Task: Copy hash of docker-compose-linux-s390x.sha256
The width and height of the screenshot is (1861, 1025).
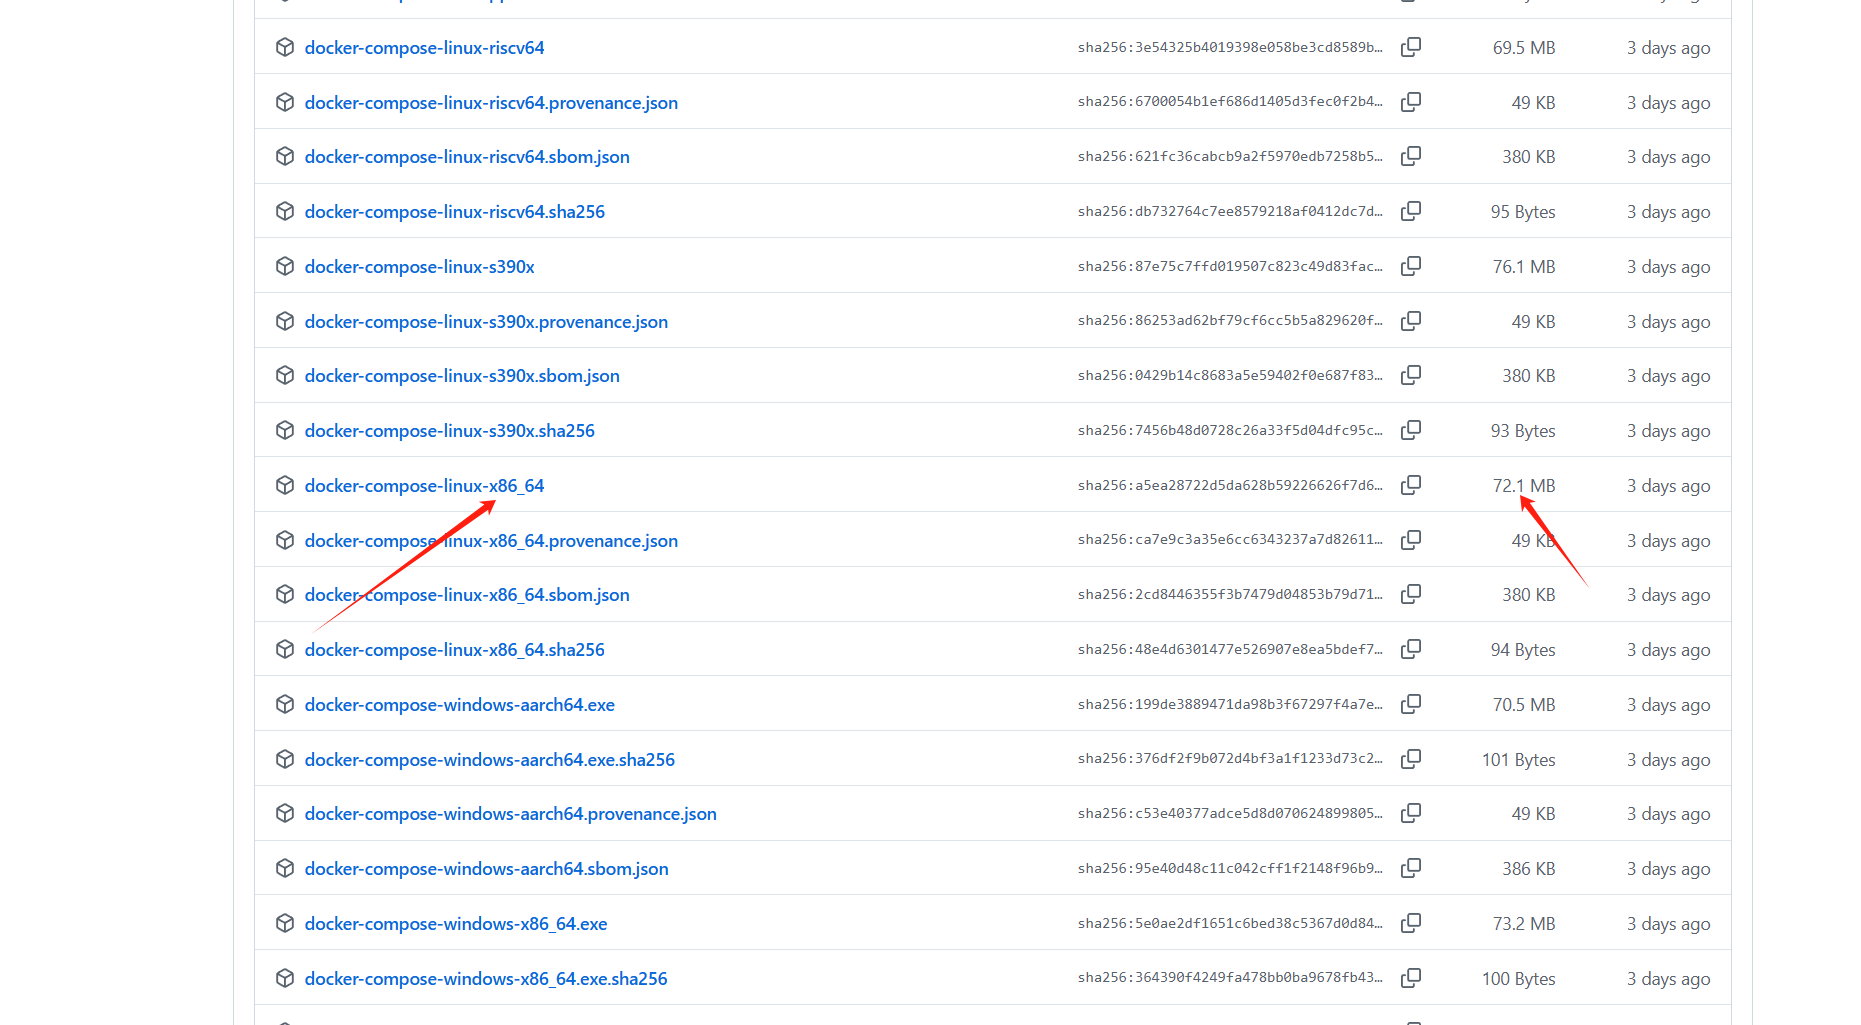Action: click(1411, 430)
